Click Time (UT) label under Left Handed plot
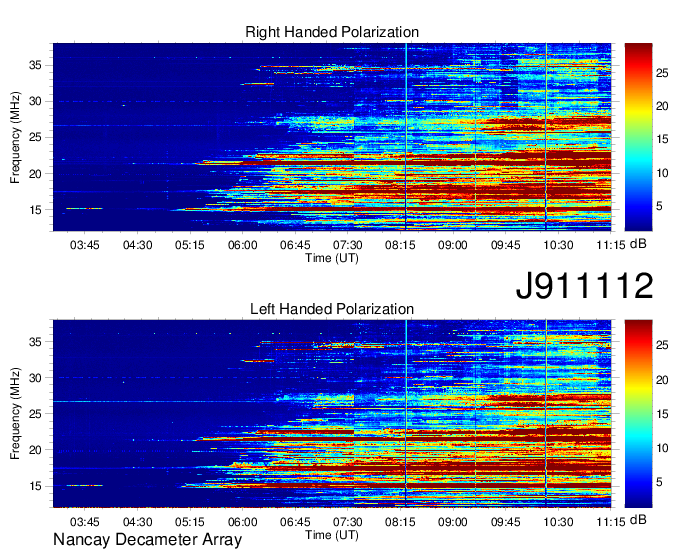 (x=332, y=535)
